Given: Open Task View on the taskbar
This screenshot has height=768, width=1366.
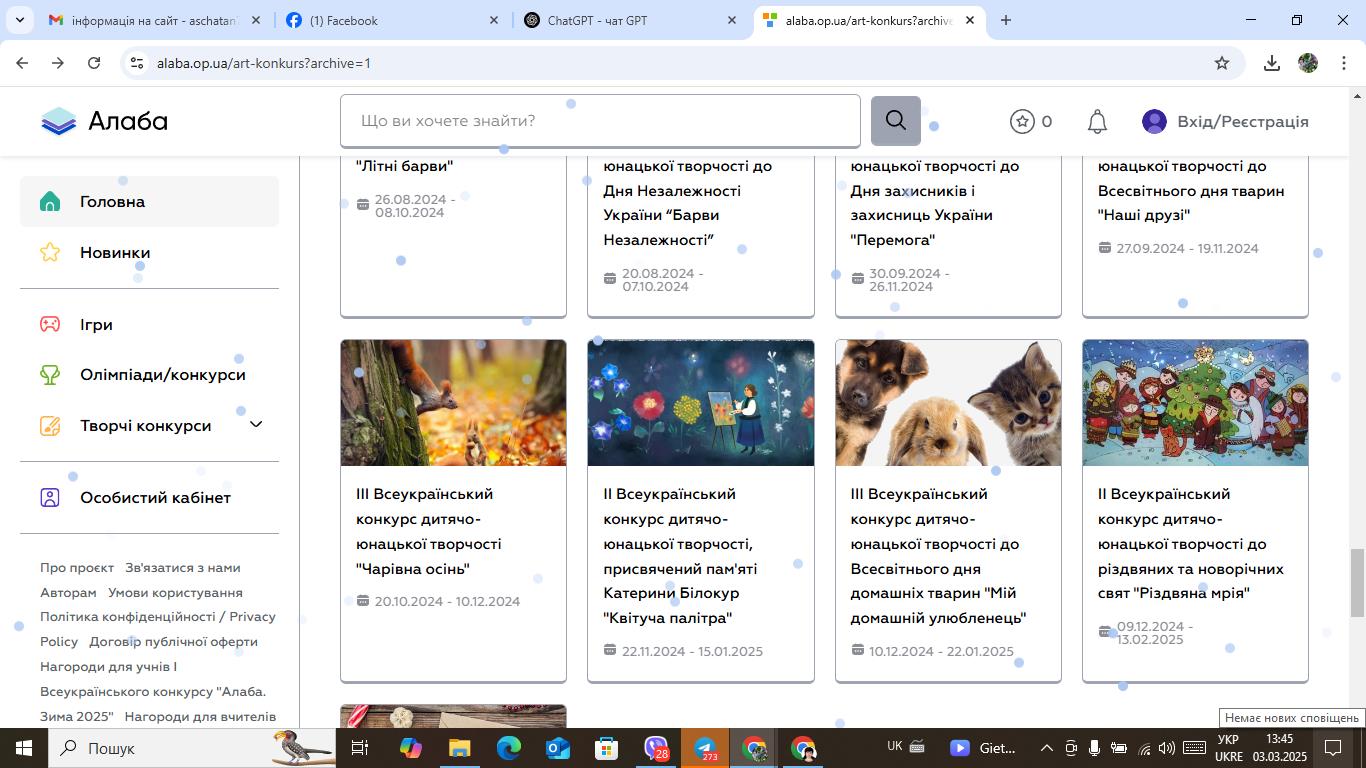Looking at the screenshot, I should [360, 748].
